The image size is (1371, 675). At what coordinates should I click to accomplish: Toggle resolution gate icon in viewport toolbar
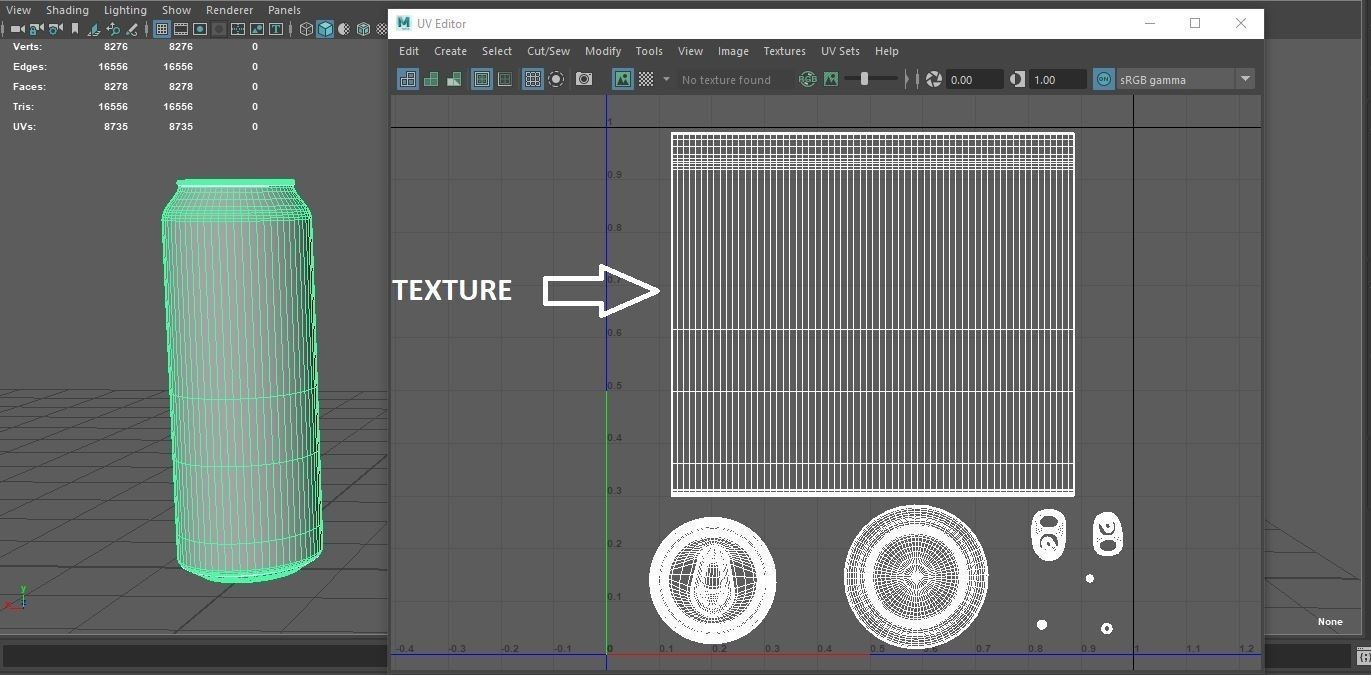[200, 29]
